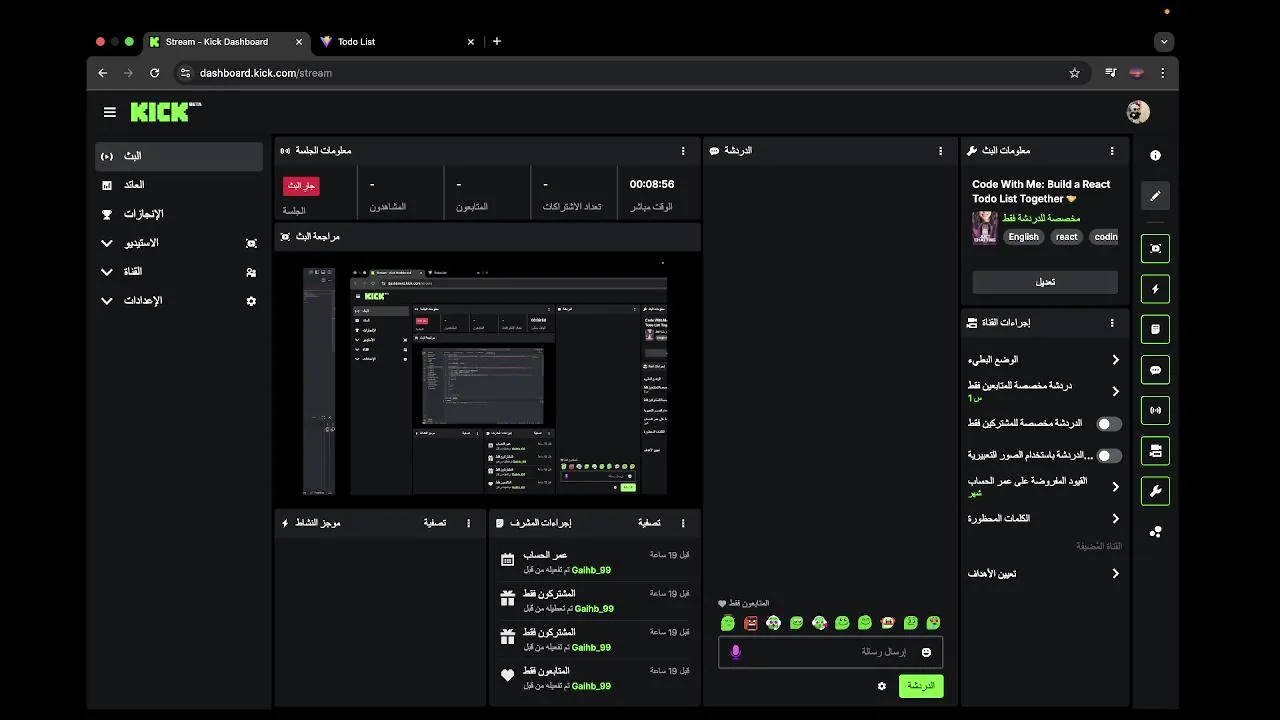Image resolution: width=1280 pixels, height=720 pixels.
Task: Open account age restriction setting chevron
Action: tap(1115, 487)
